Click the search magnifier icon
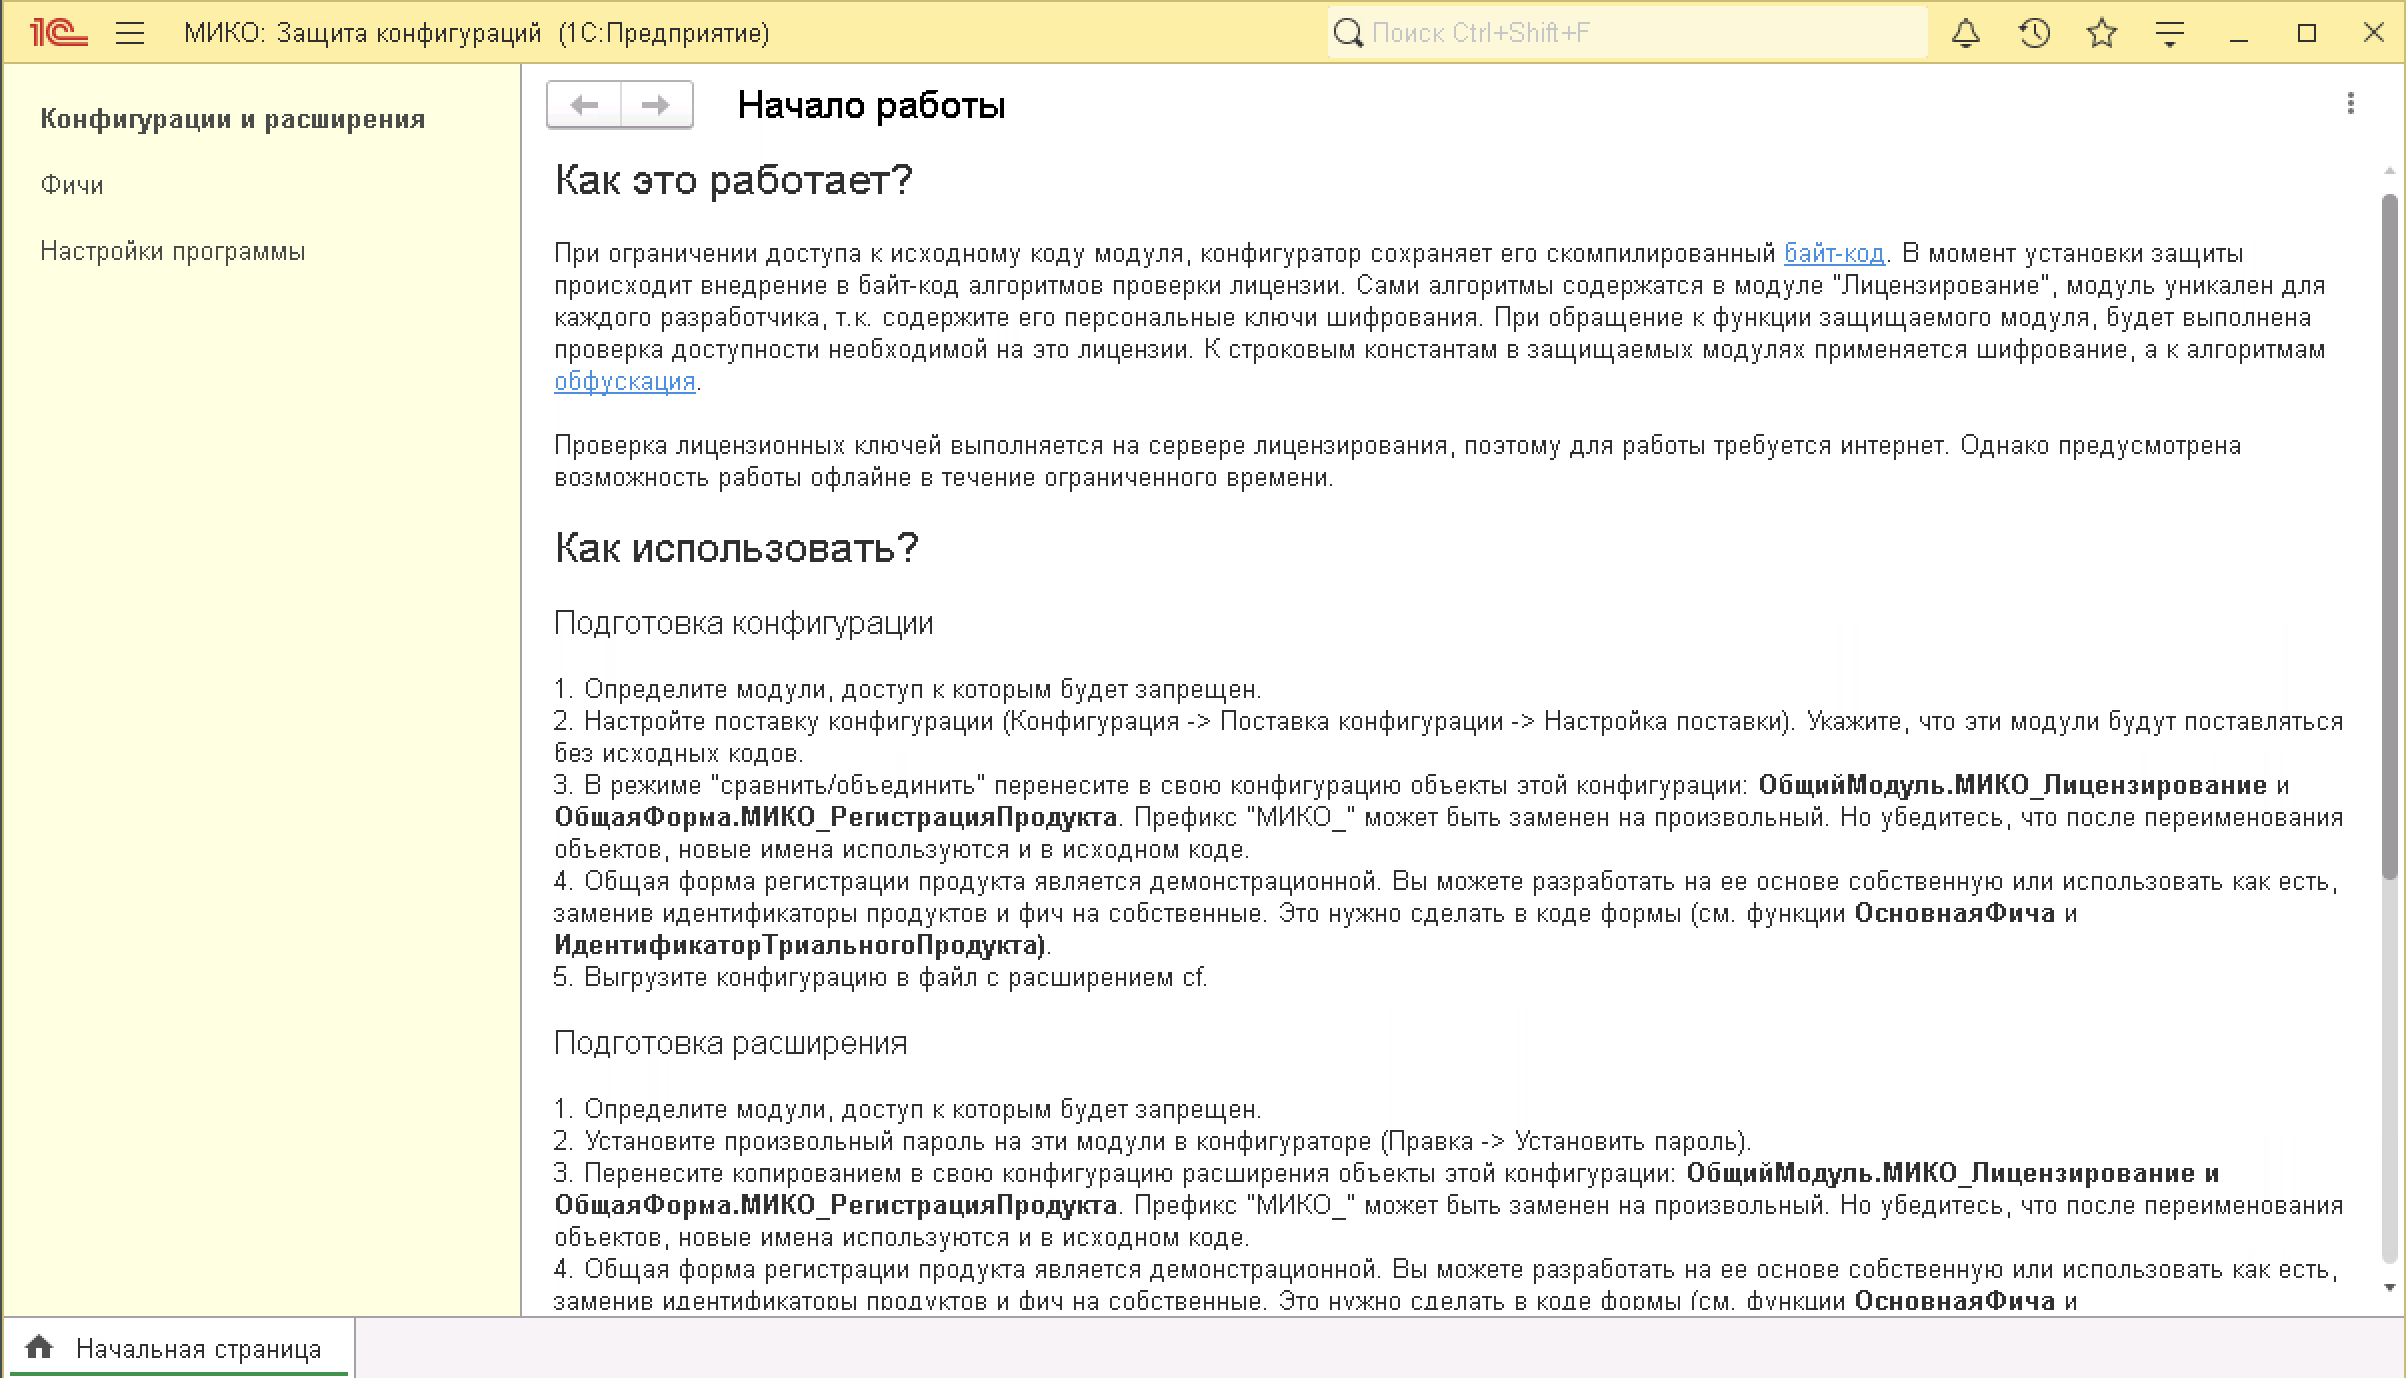2406x1378 pixels. (x=1349, y=33)
